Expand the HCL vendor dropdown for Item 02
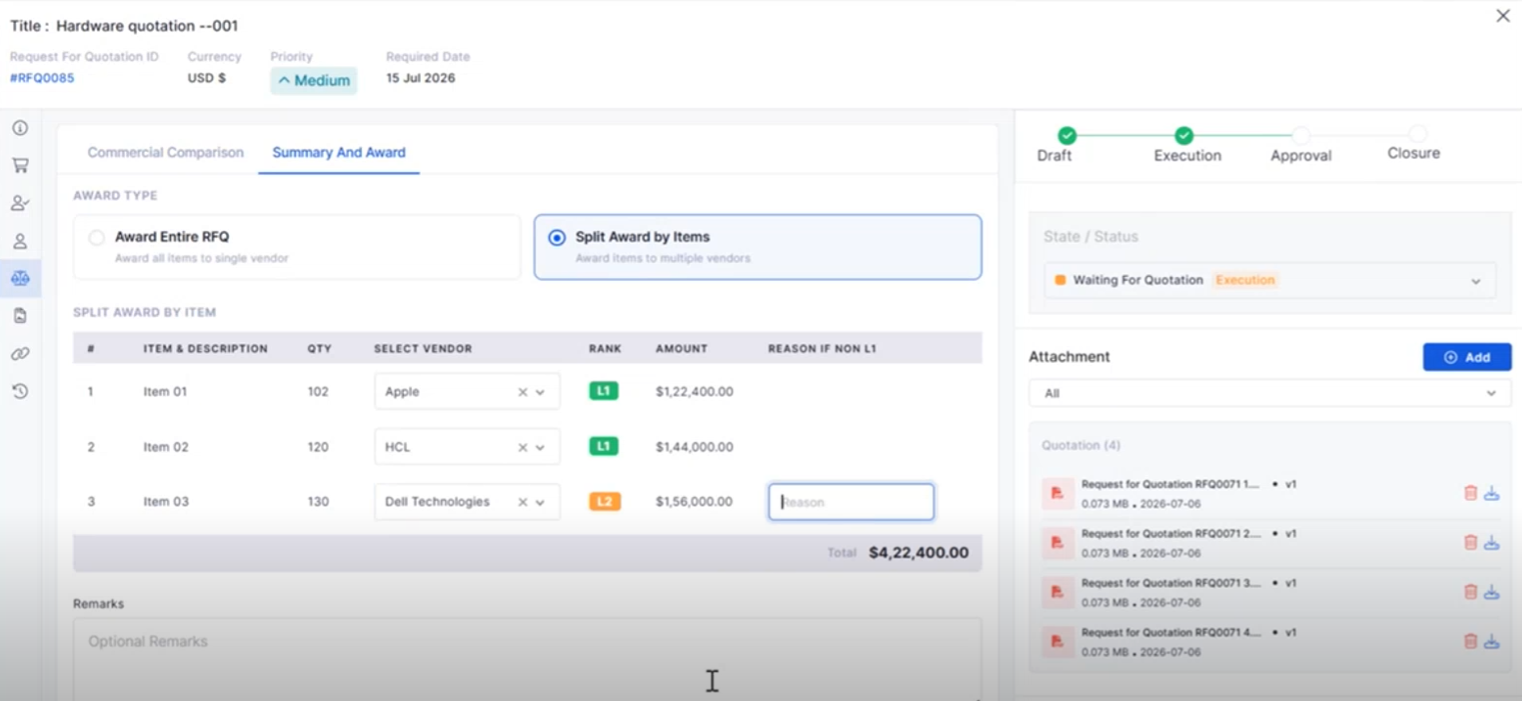The image size is (1522, 701). (x=540, y=447)
